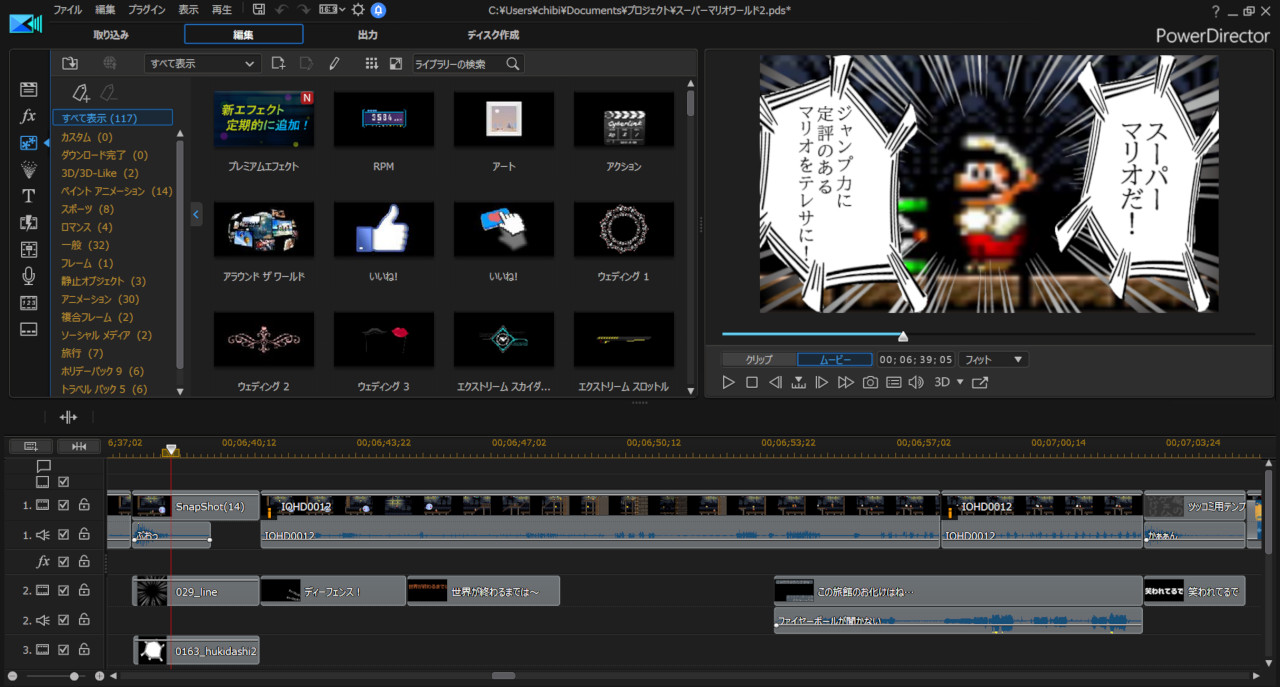Screen dimensions: 1280x687
Task: Undock the preview window
Action: [x=980, y=382]
